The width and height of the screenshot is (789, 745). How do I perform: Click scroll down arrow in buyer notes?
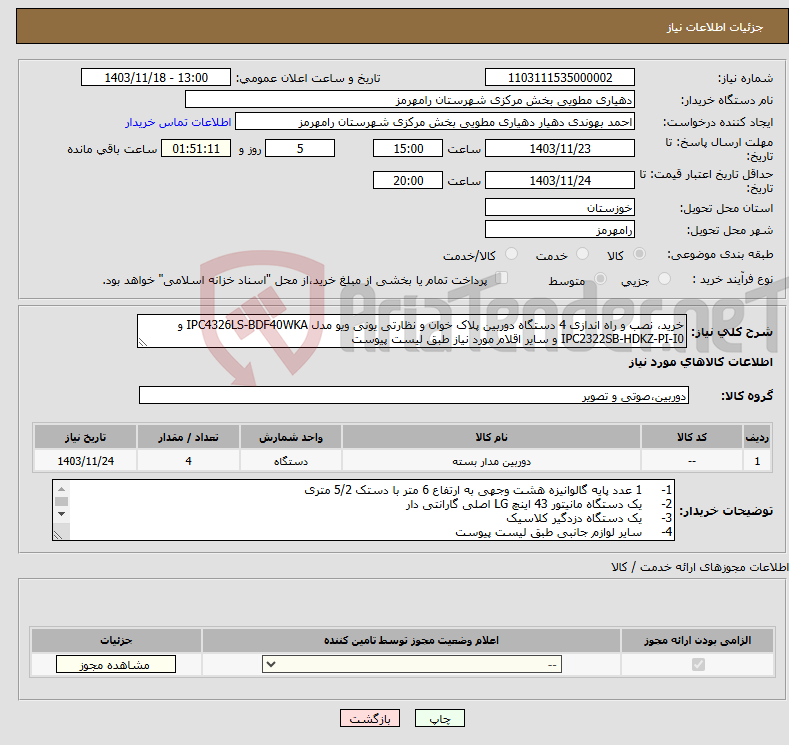61,514
